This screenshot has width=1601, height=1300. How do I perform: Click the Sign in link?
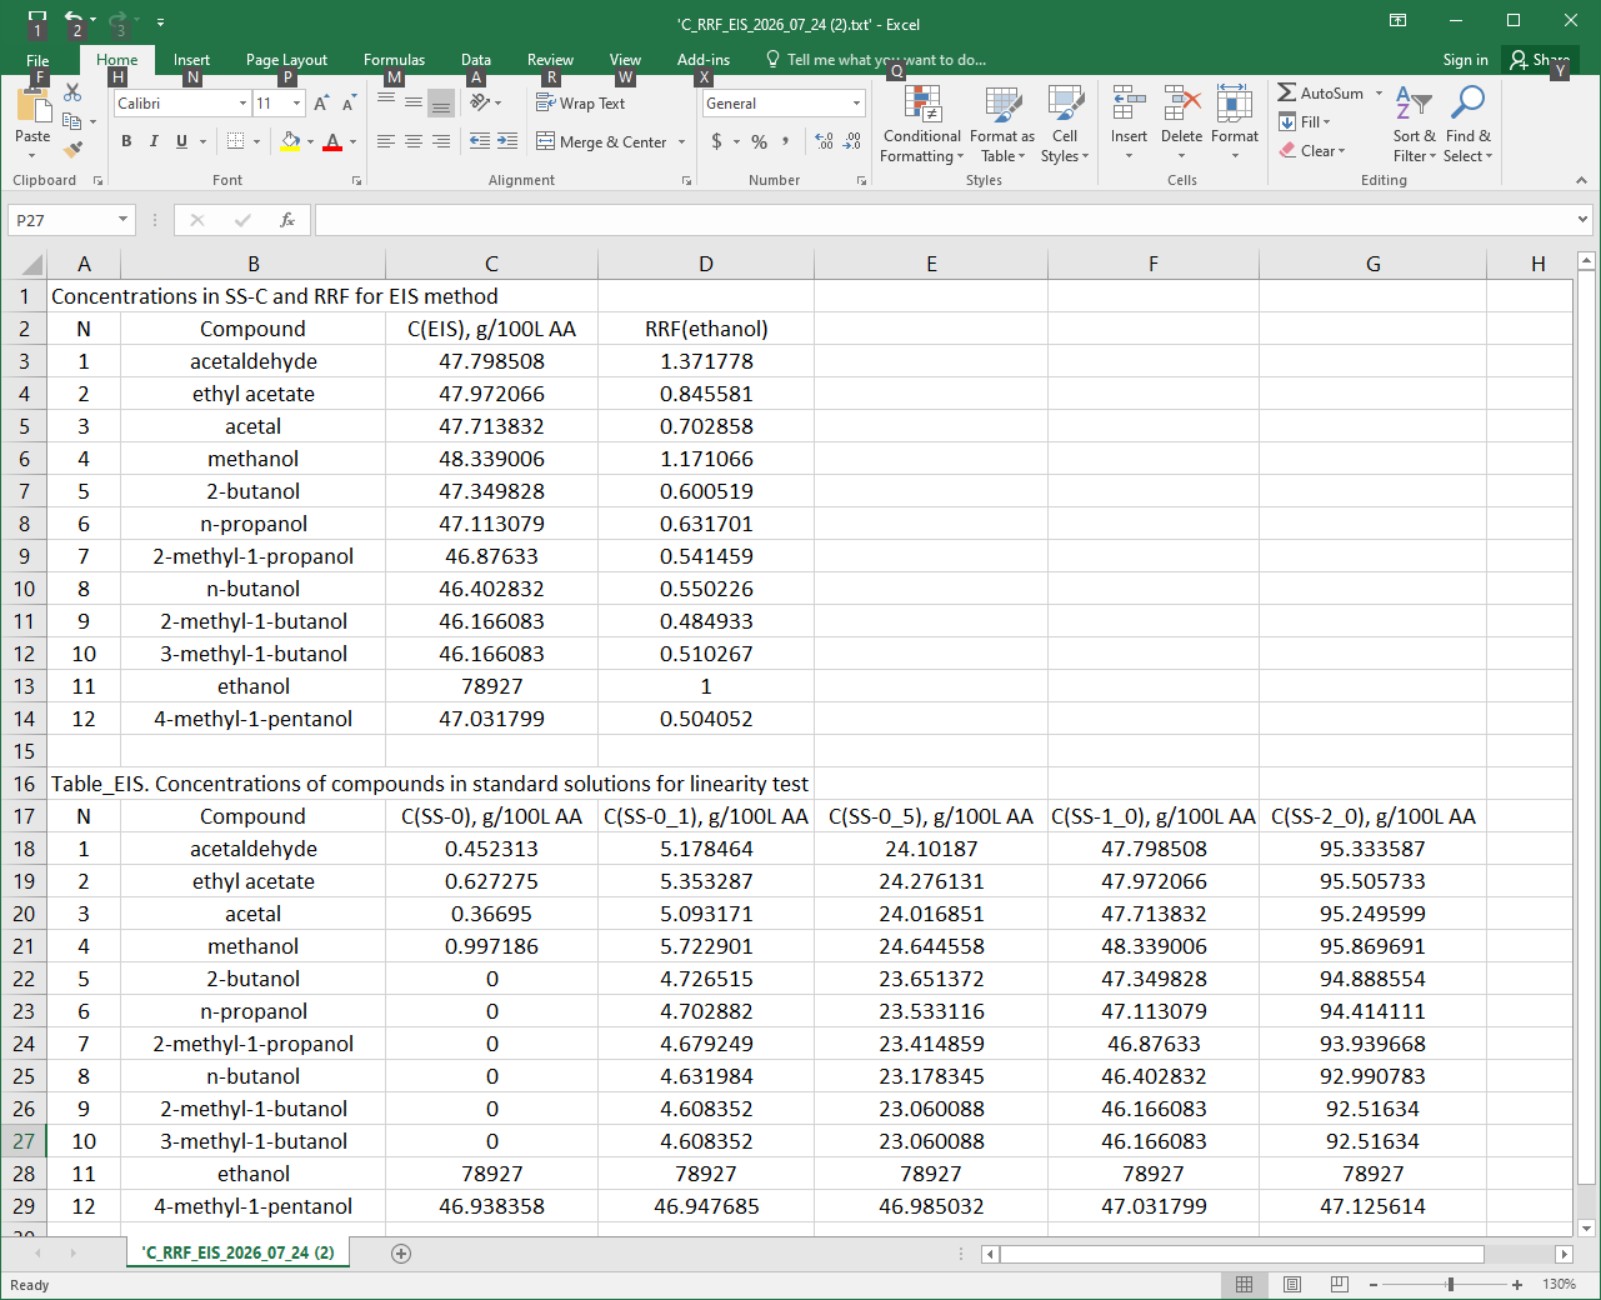click(1465, 60)
